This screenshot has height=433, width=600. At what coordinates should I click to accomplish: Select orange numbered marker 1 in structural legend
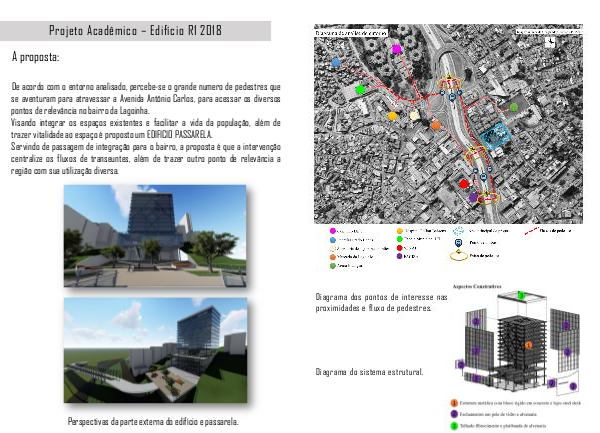click(452, 400)
